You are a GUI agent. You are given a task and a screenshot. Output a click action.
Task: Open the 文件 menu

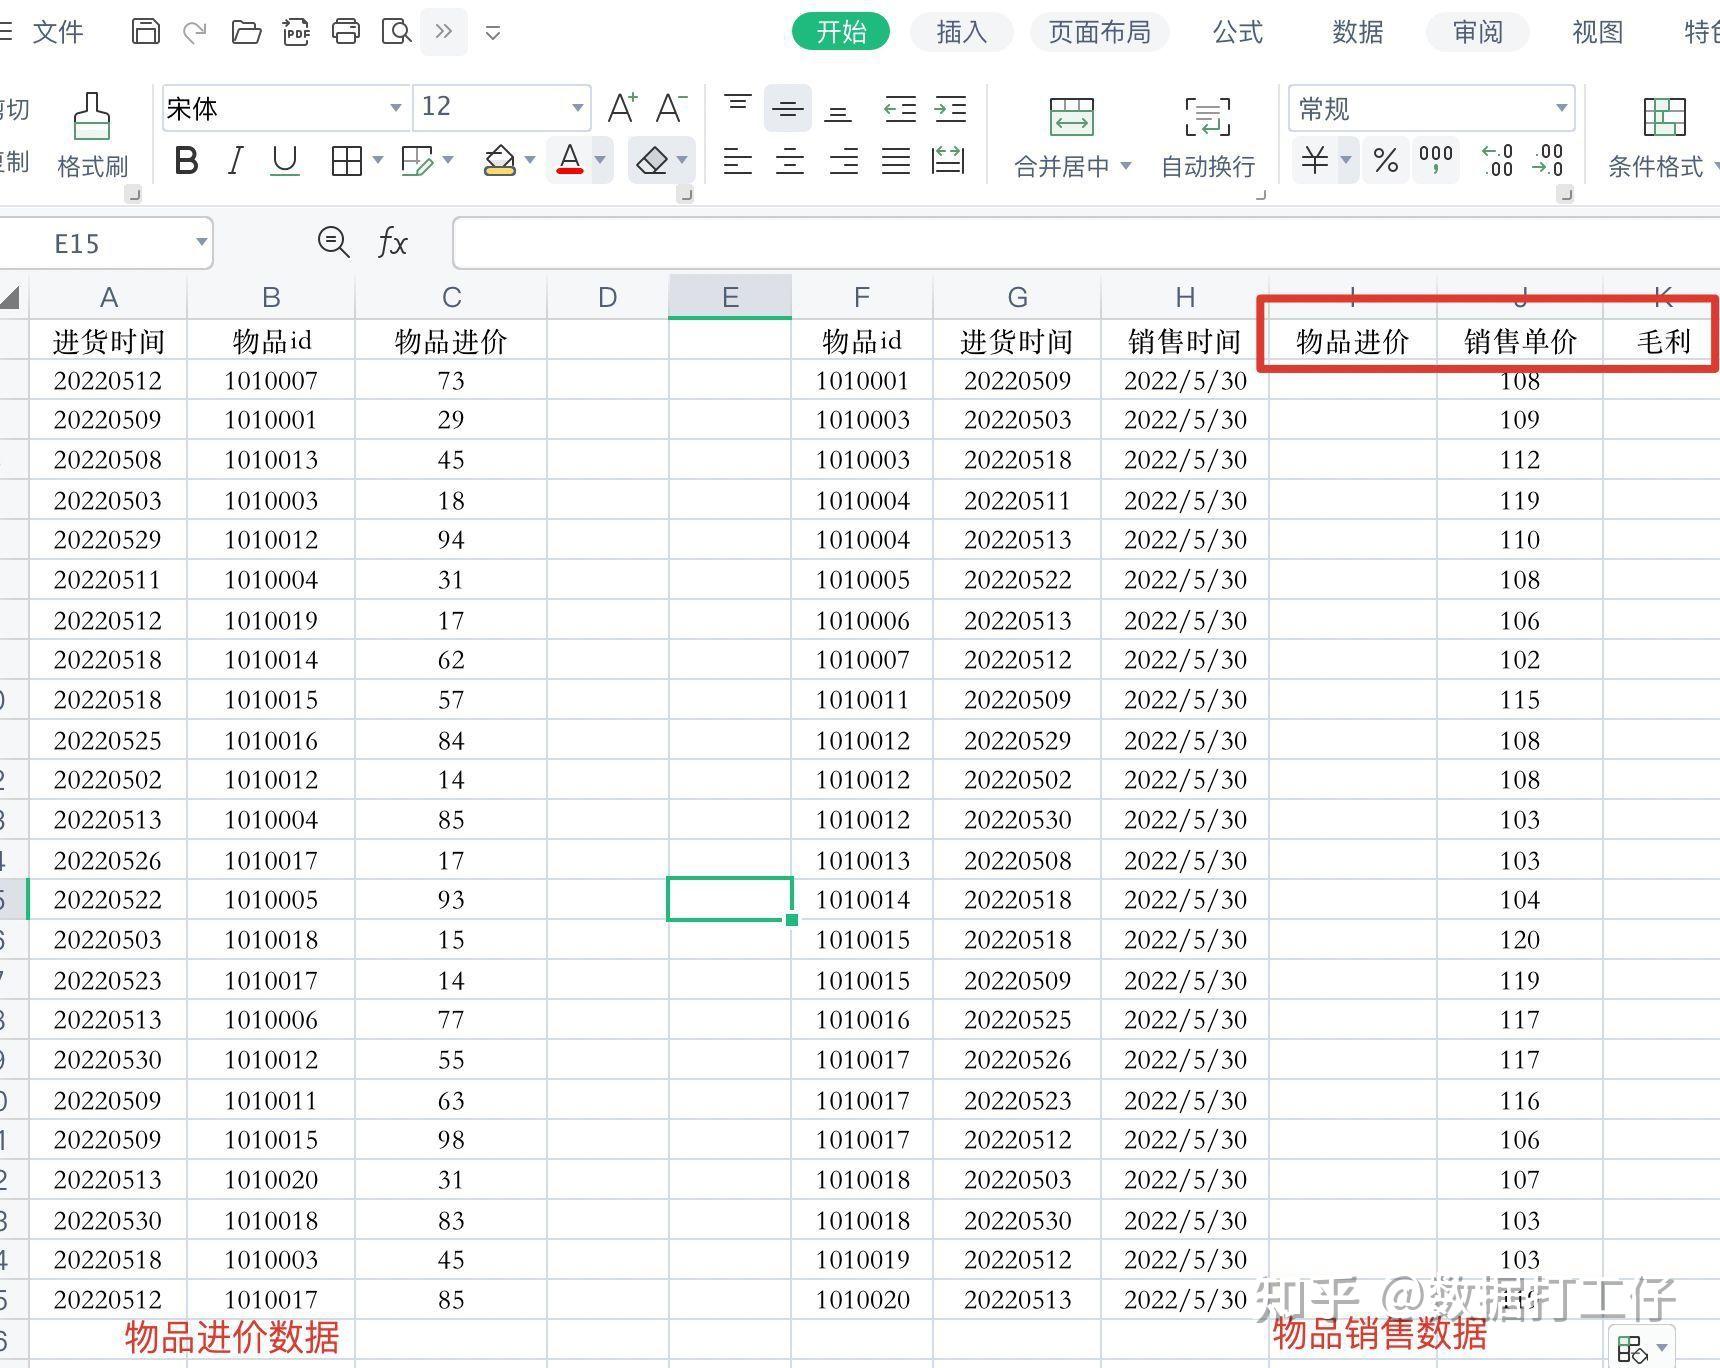coord(58,32)
